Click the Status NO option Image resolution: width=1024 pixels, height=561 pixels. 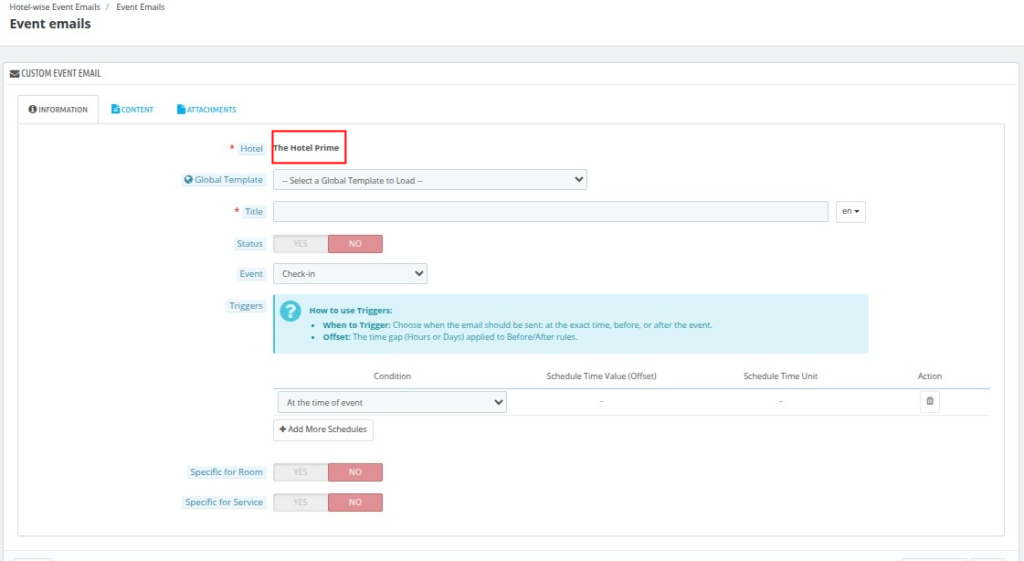(x=355, y=244)
